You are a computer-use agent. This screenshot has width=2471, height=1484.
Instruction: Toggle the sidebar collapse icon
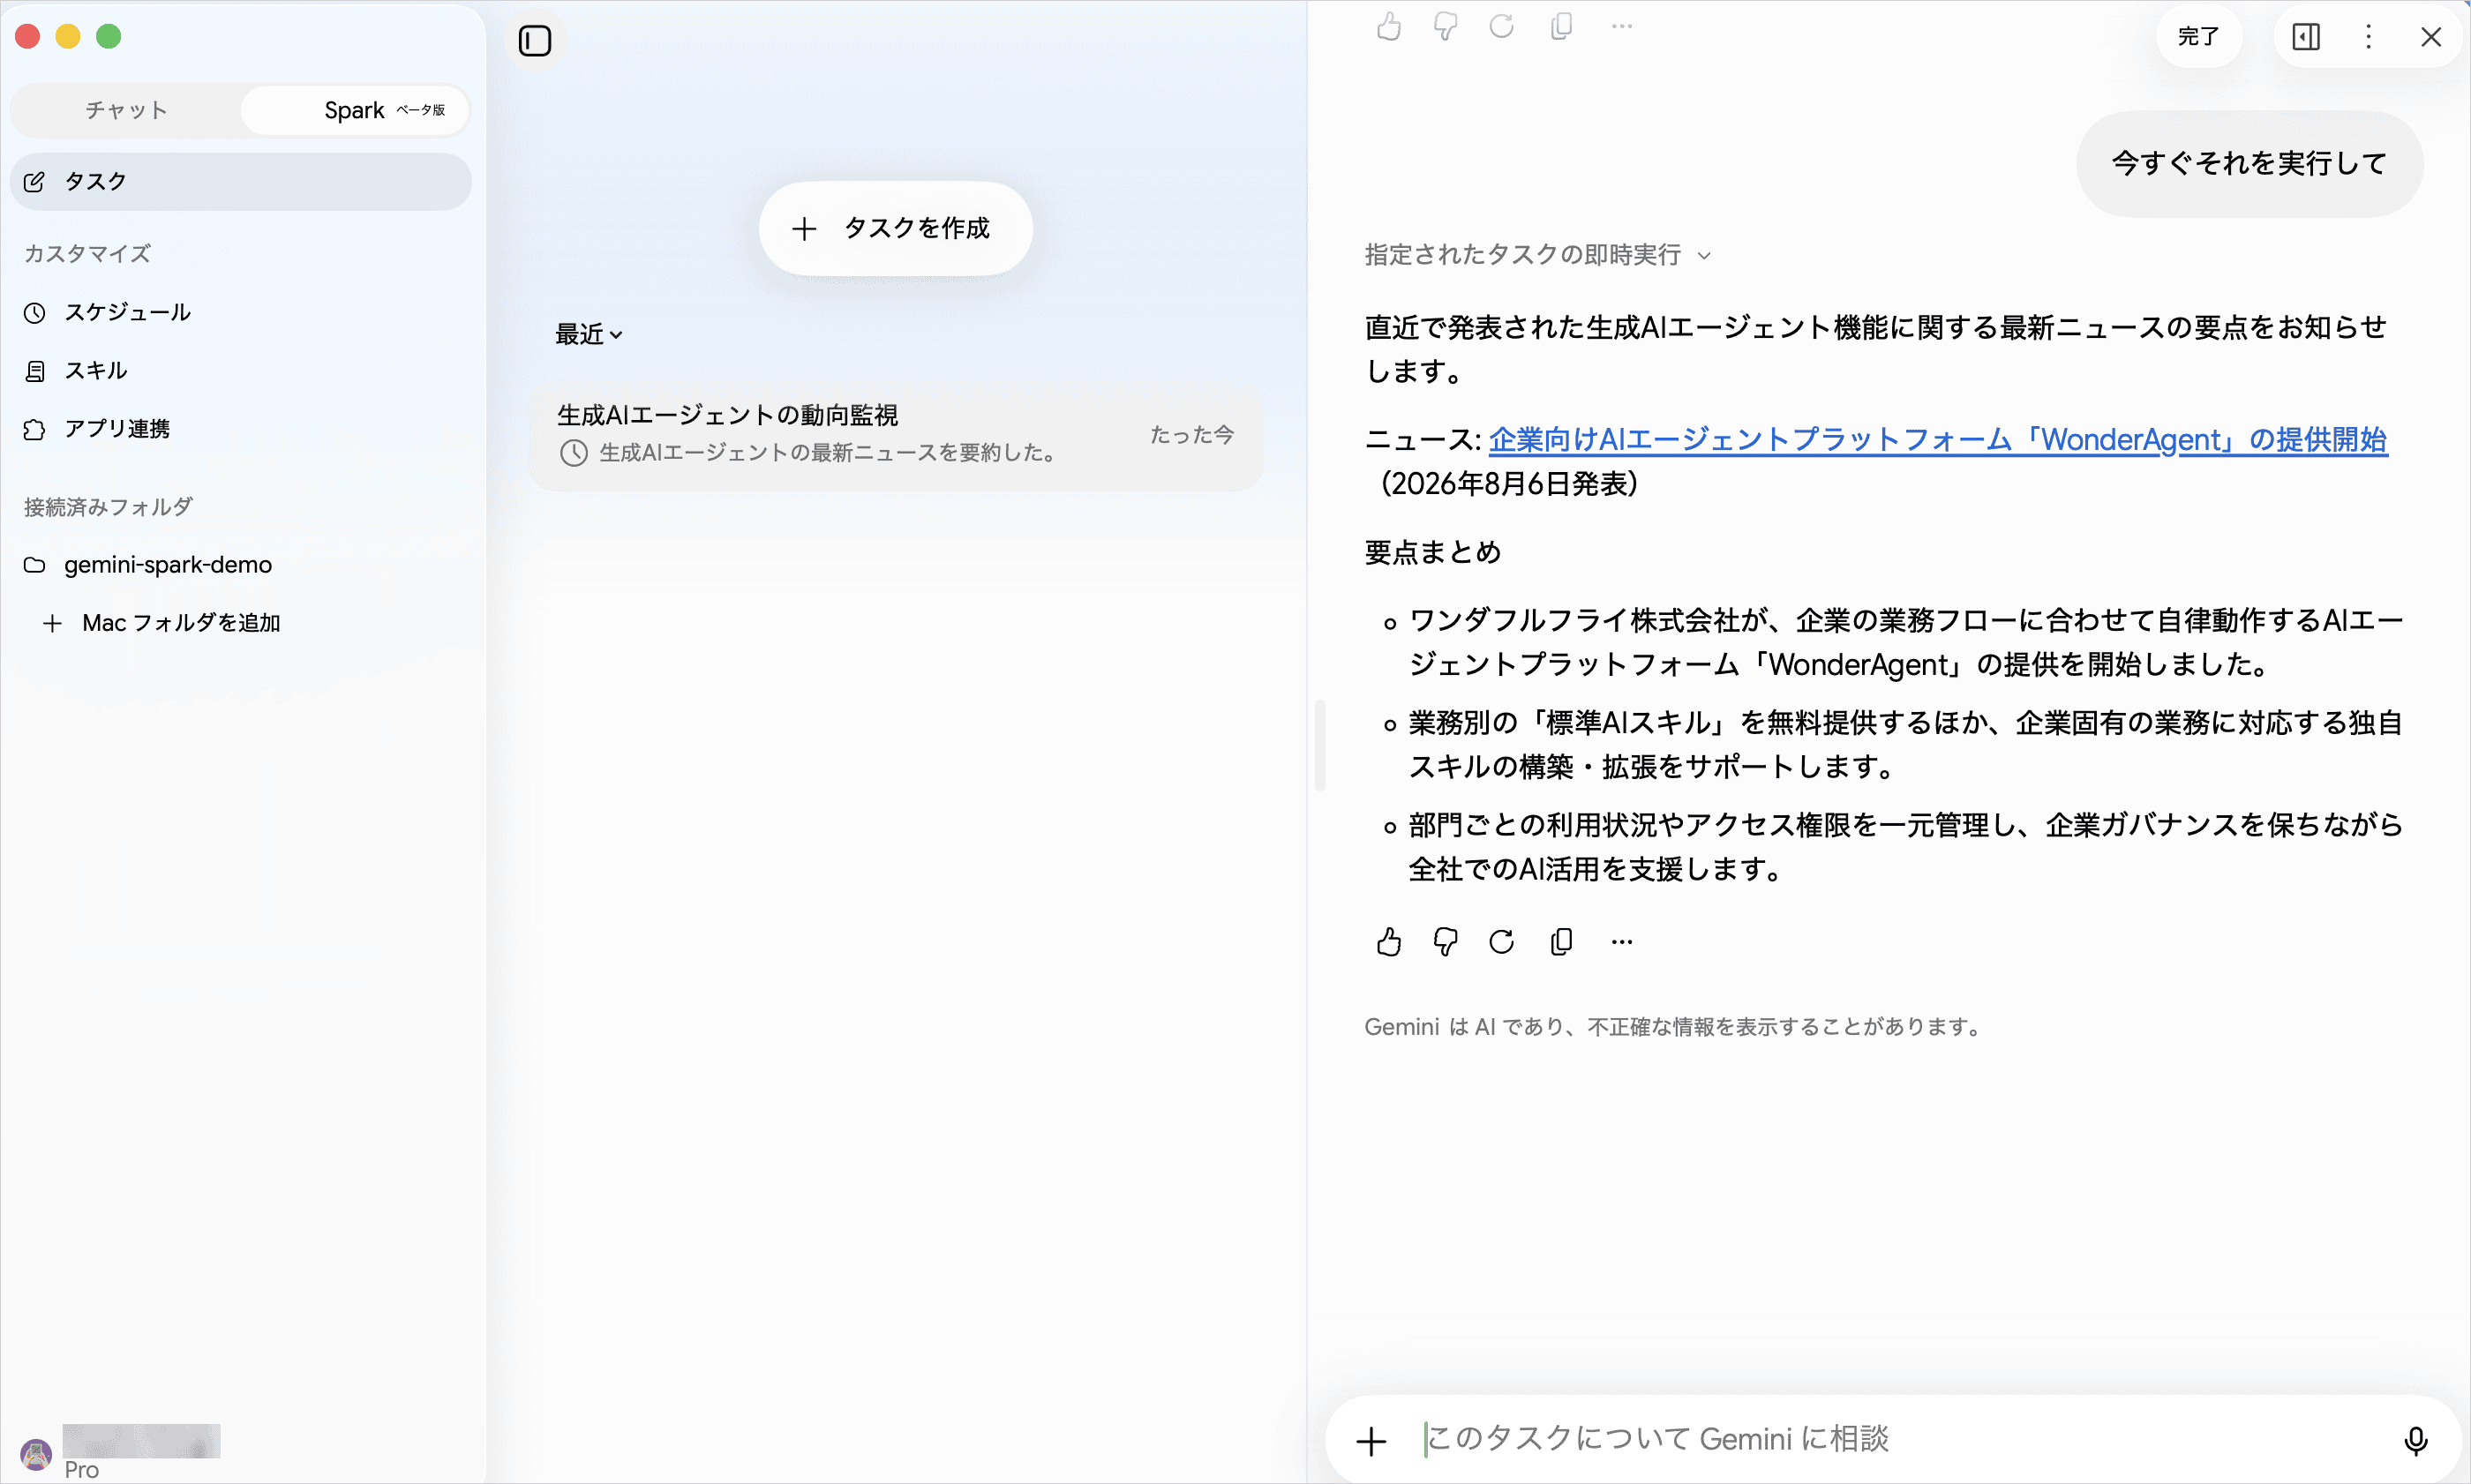535,41
